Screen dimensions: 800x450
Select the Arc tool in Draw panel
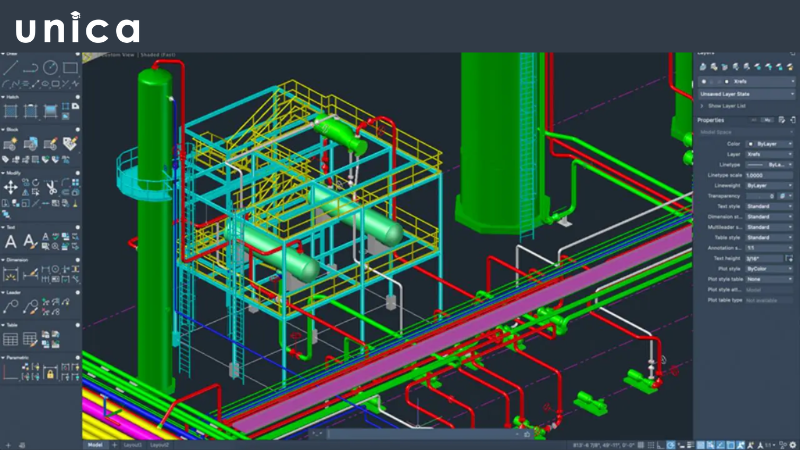(x=6, y=84)
